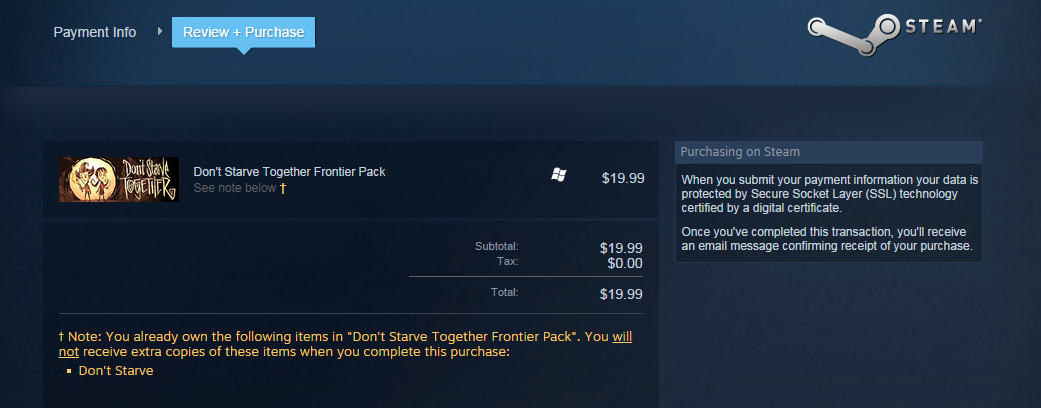1041x408 pixels.
Task: Click the Subtotal label
Action: [x=498, y=246]
